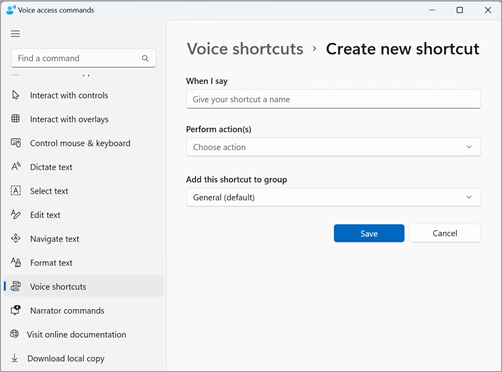Open Interact with controls section
This screenshot has width=502, height=372.
84,95
